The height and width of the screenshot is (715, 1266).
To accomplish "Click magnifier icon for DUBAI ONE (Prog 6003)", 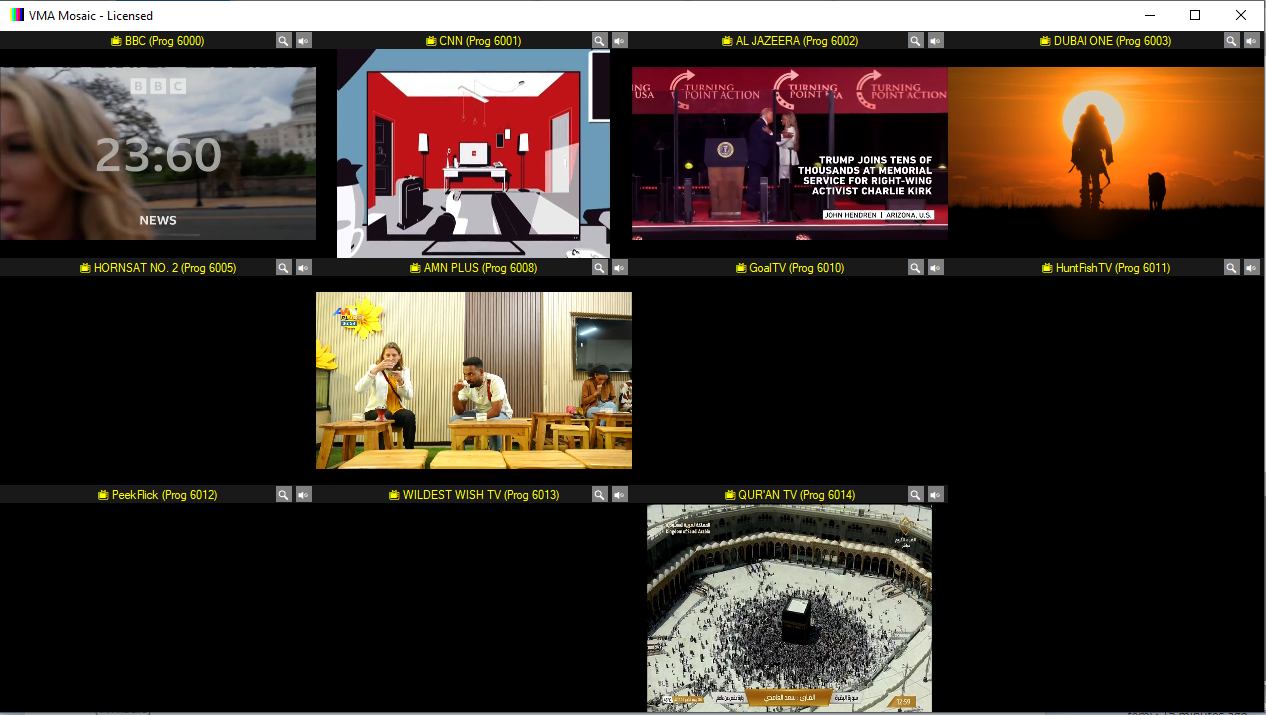I will point(1232,41).
